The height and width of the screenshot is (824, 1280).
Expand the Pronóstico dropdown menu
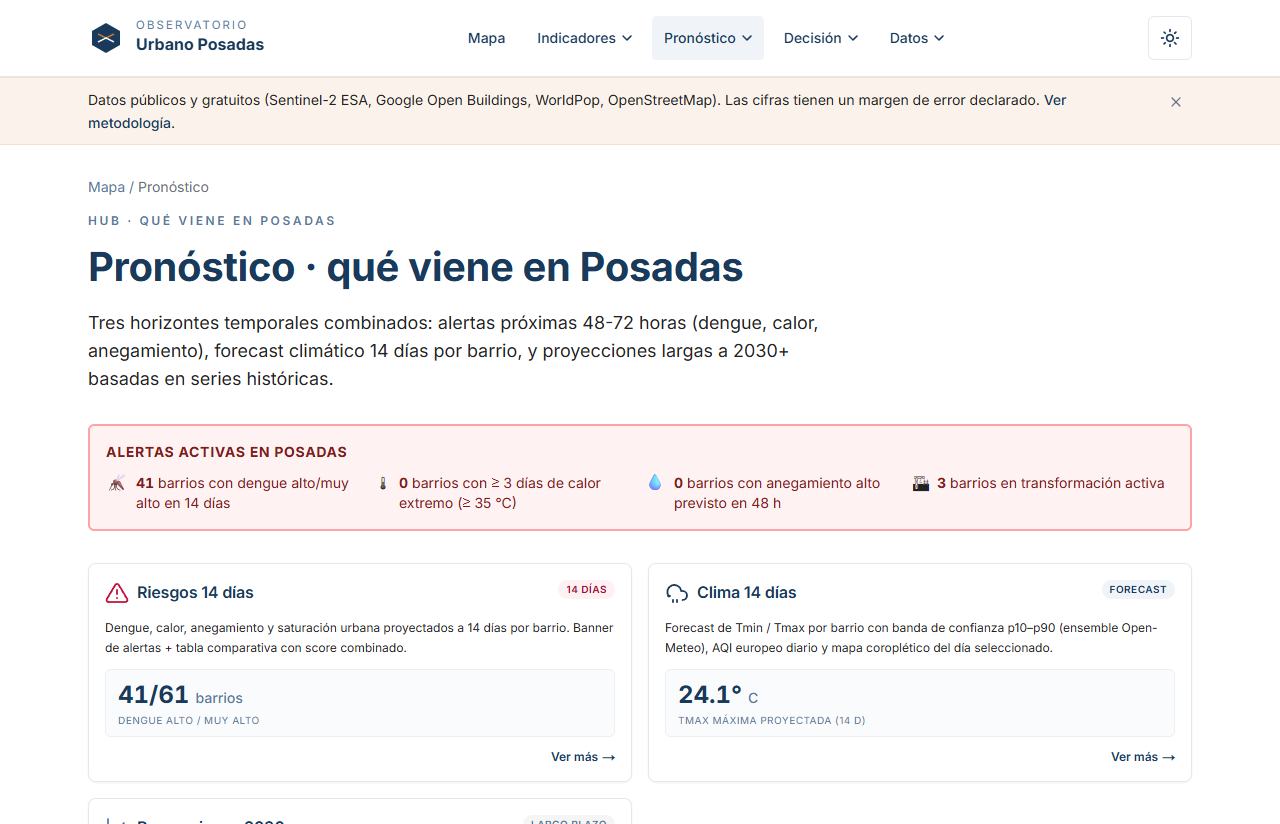click(708, 38)
